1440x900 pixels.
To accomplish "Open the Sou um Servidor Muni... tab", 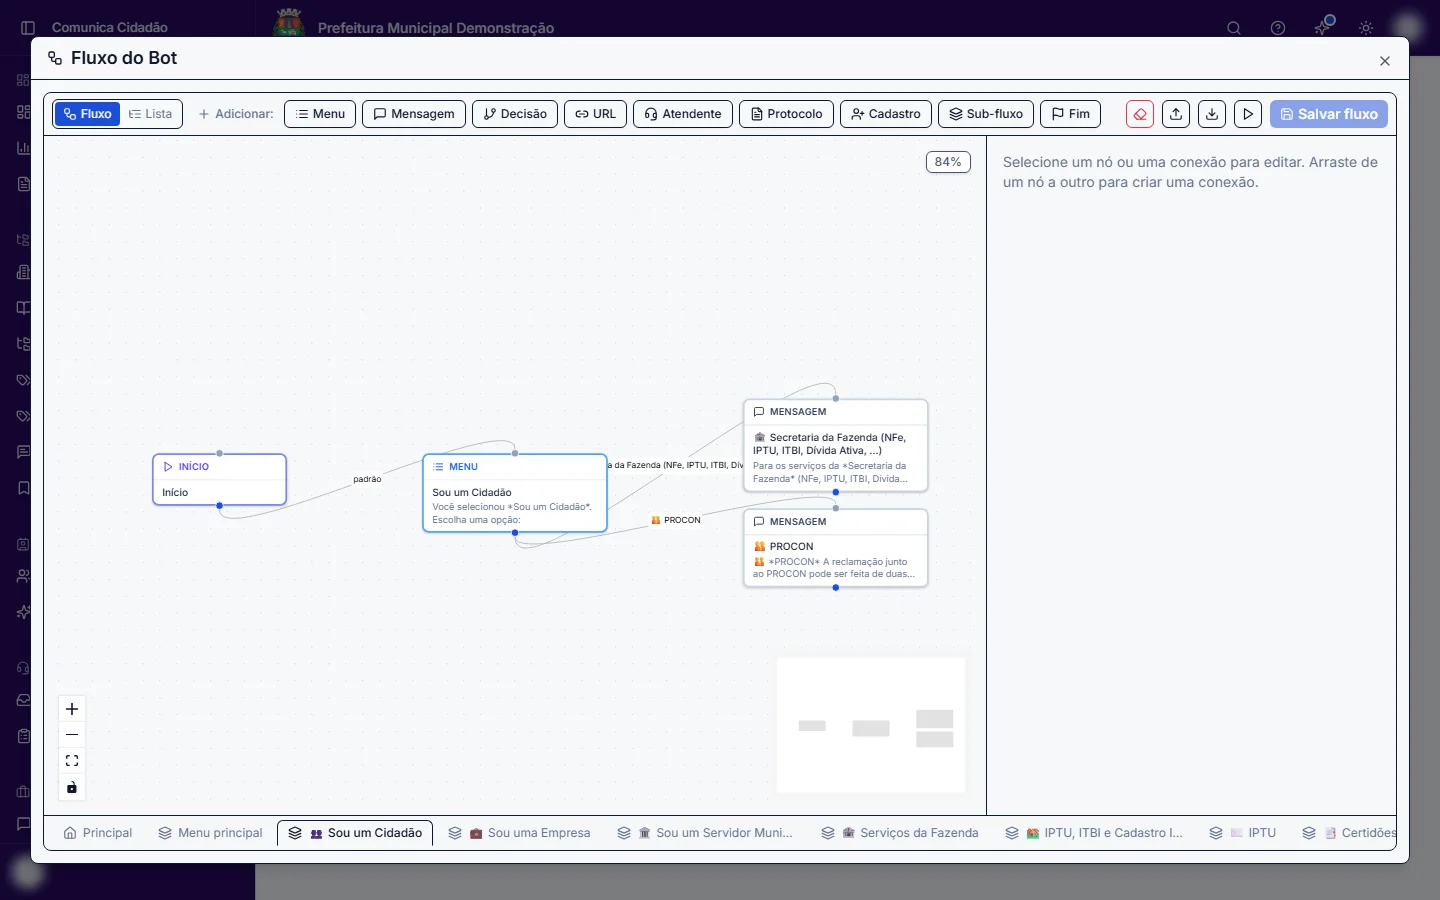I will (x=706, y=833).
